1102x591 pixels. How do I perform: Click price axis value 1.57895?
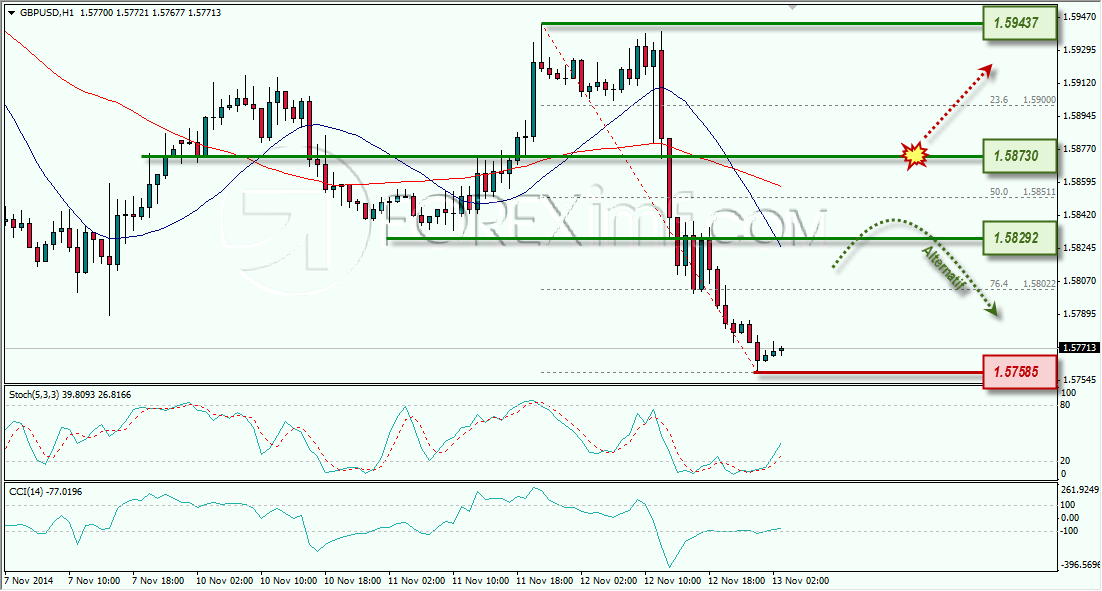click(x=1080, y=313)
